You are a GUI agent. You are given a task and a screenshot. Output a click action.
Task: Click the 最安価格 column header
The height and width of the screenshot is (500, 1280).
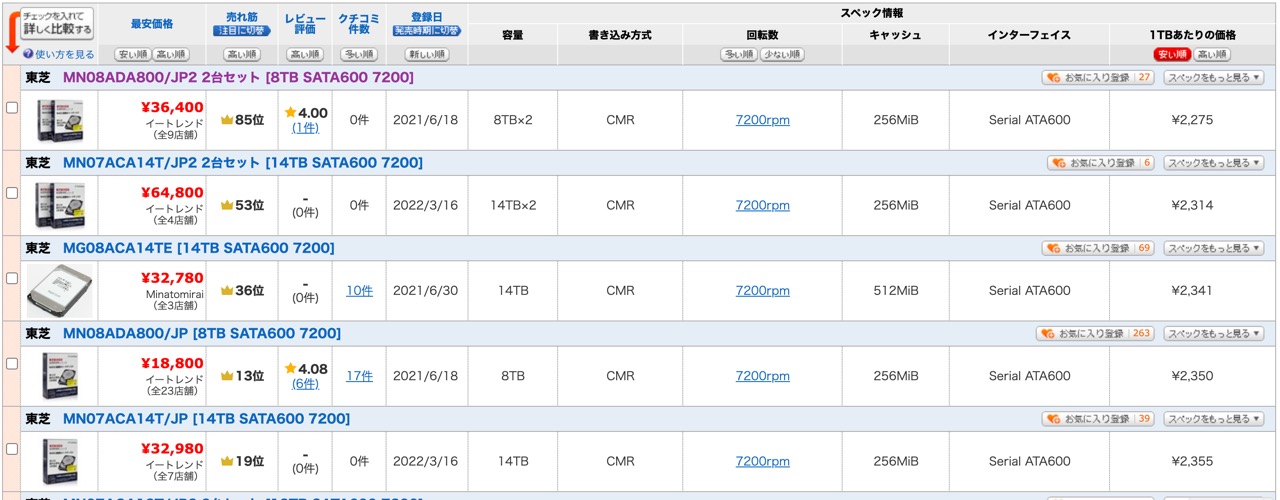pos(152,23)
